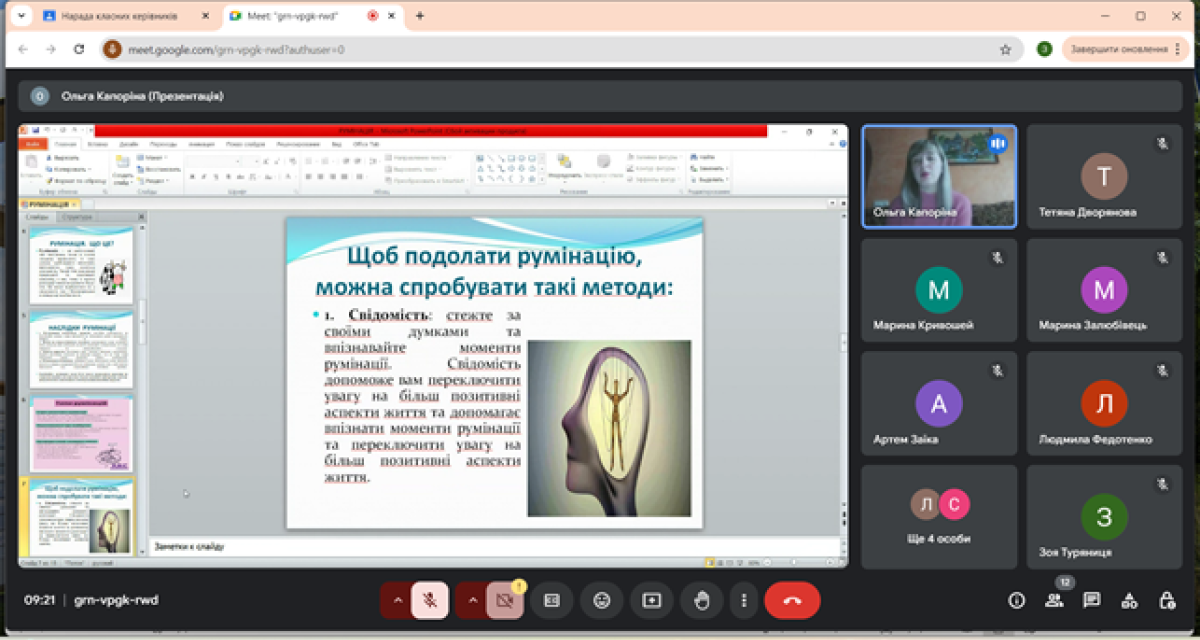Open the chat with everyone panel
The image size is (1200, 640).
tap(1092, 600)
